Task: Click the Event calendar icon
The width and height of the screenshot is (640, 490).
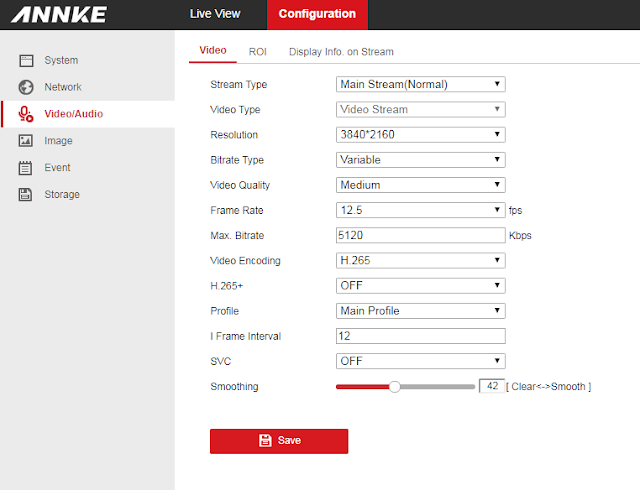Action: point(25,167)
